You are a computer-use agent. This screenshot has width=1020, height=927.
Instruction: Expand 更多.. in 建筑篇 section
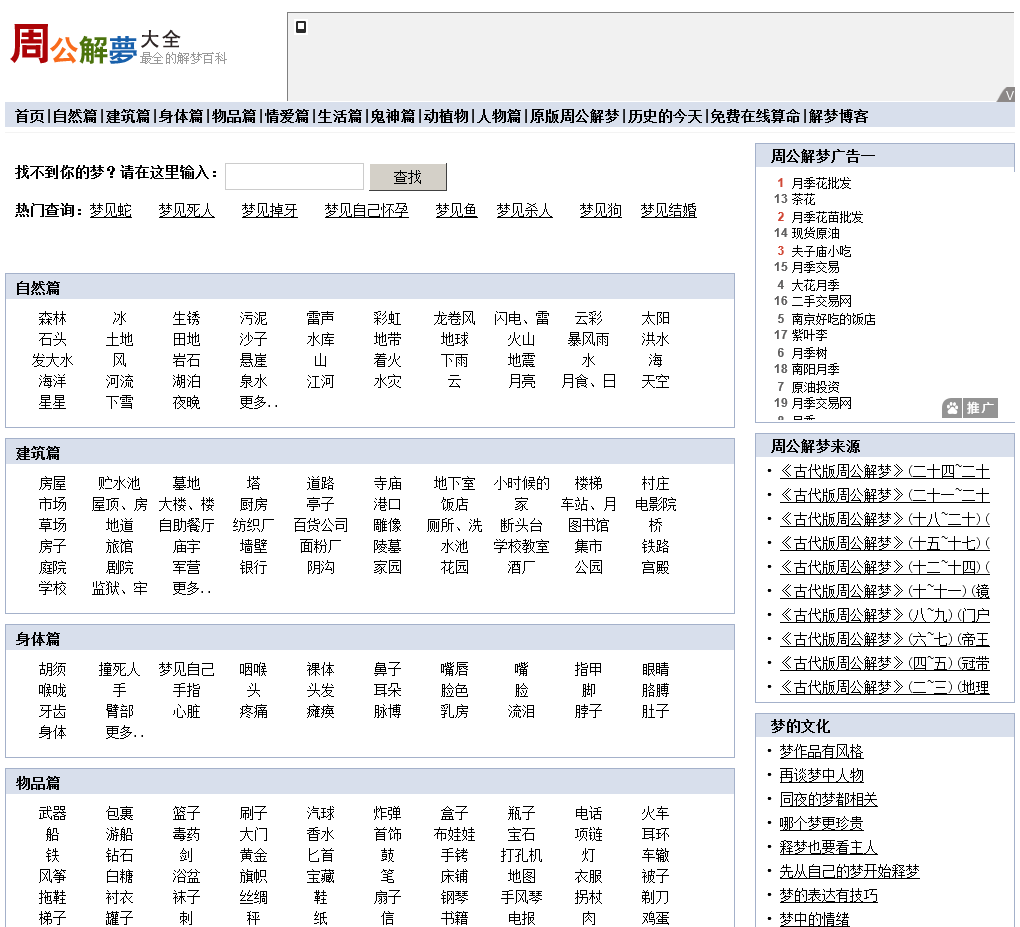tap(191, 589)
